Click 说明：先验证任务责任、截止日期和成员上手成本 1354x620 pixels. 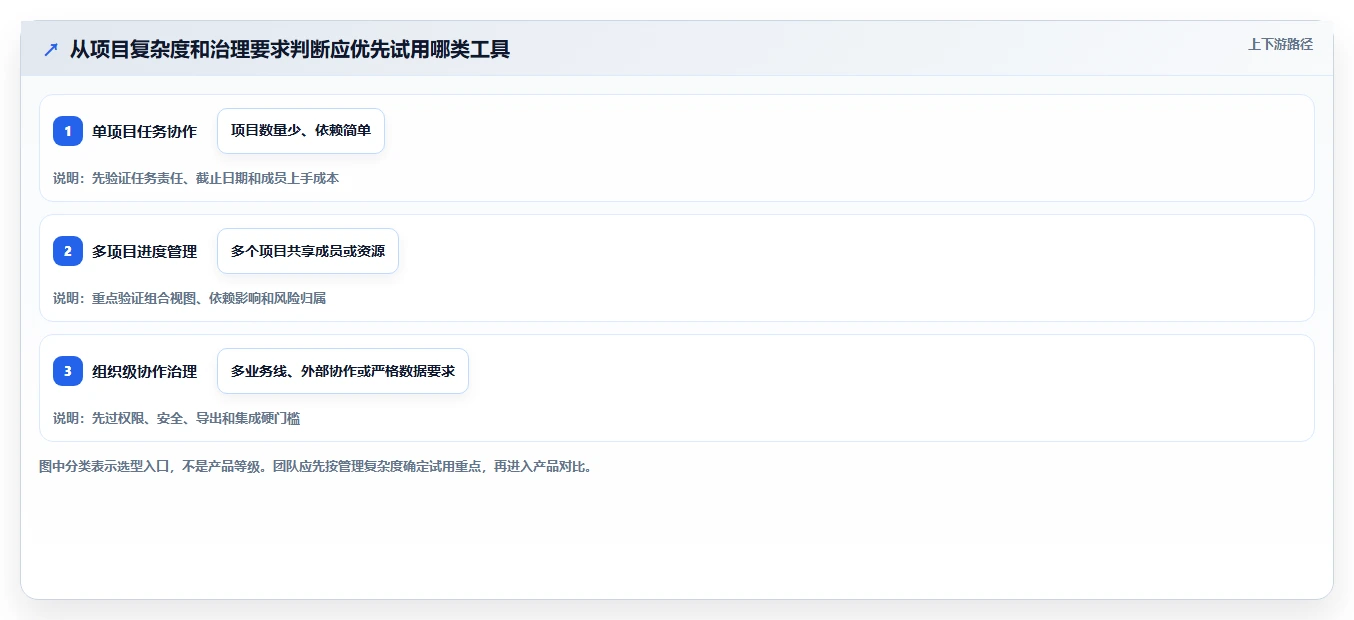tap(196, 178)
